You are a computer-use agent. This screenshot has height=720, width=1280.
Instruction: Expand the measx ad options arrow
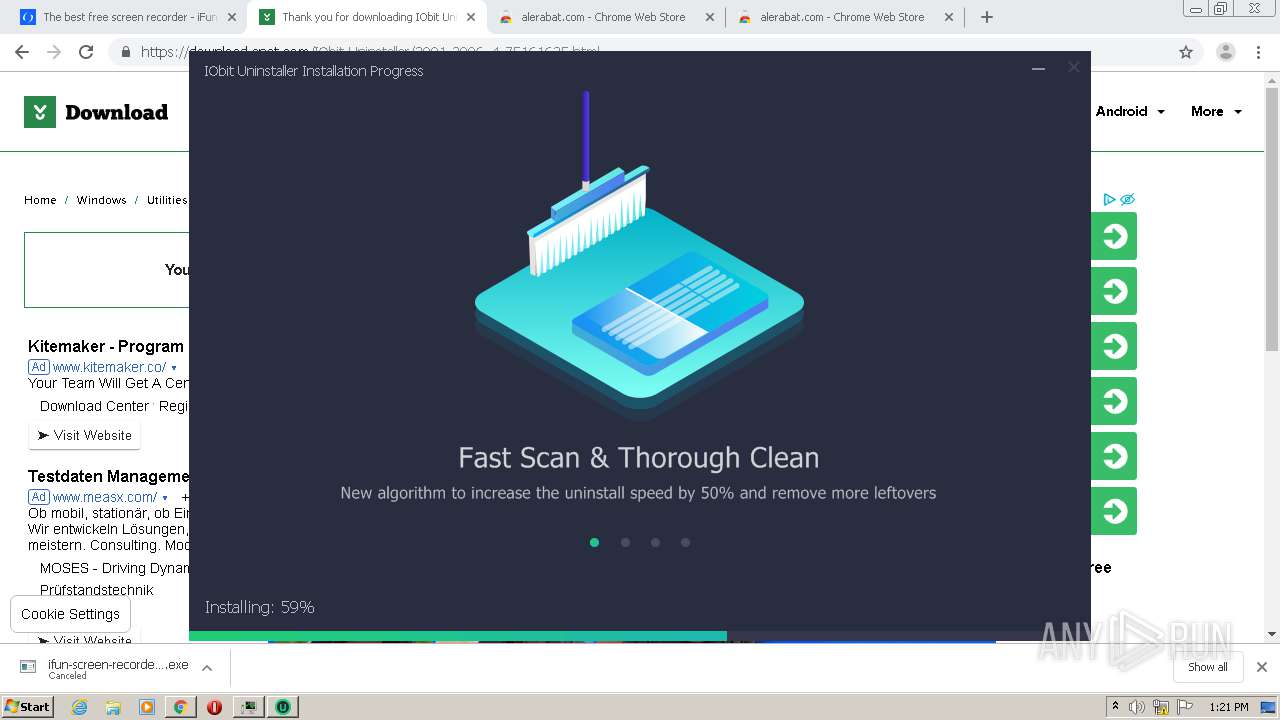tap(165, 498)
